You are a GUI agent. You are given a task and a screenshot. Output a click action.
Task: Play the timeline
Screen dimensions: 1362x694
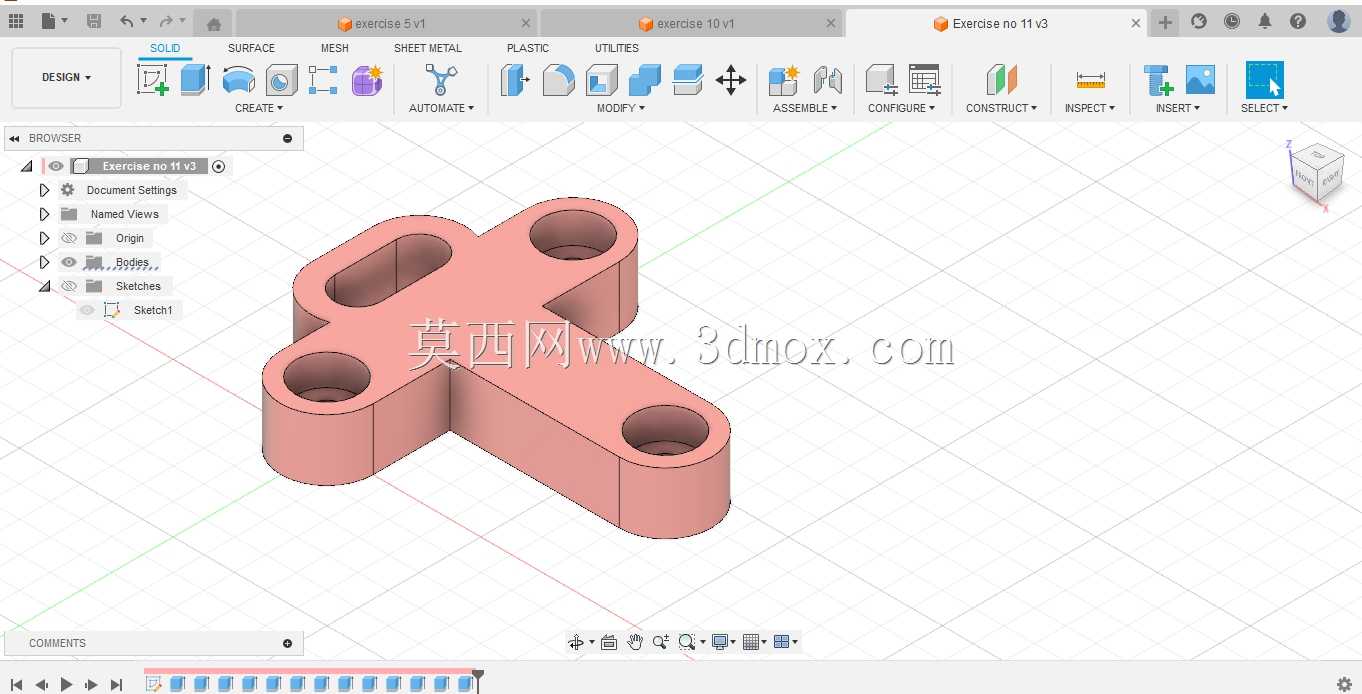point(66,684)
